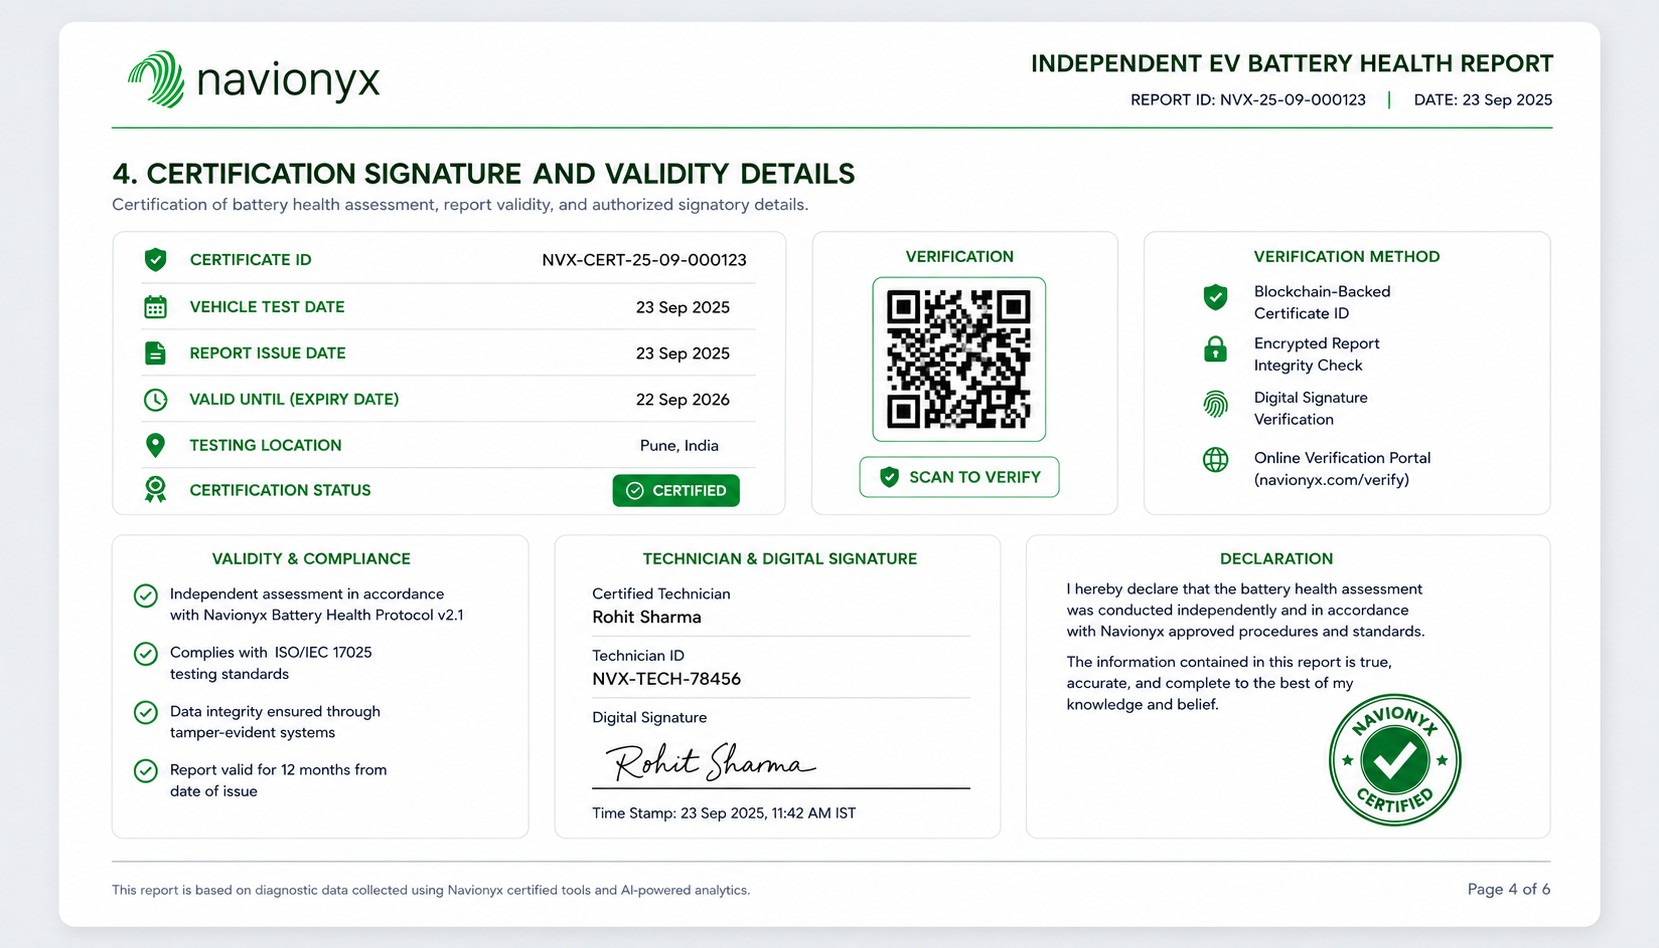Select certificate ID NVX-CERT-25-09-000123
Viewport: 1659px width, 948px height.
pos(644,260)
